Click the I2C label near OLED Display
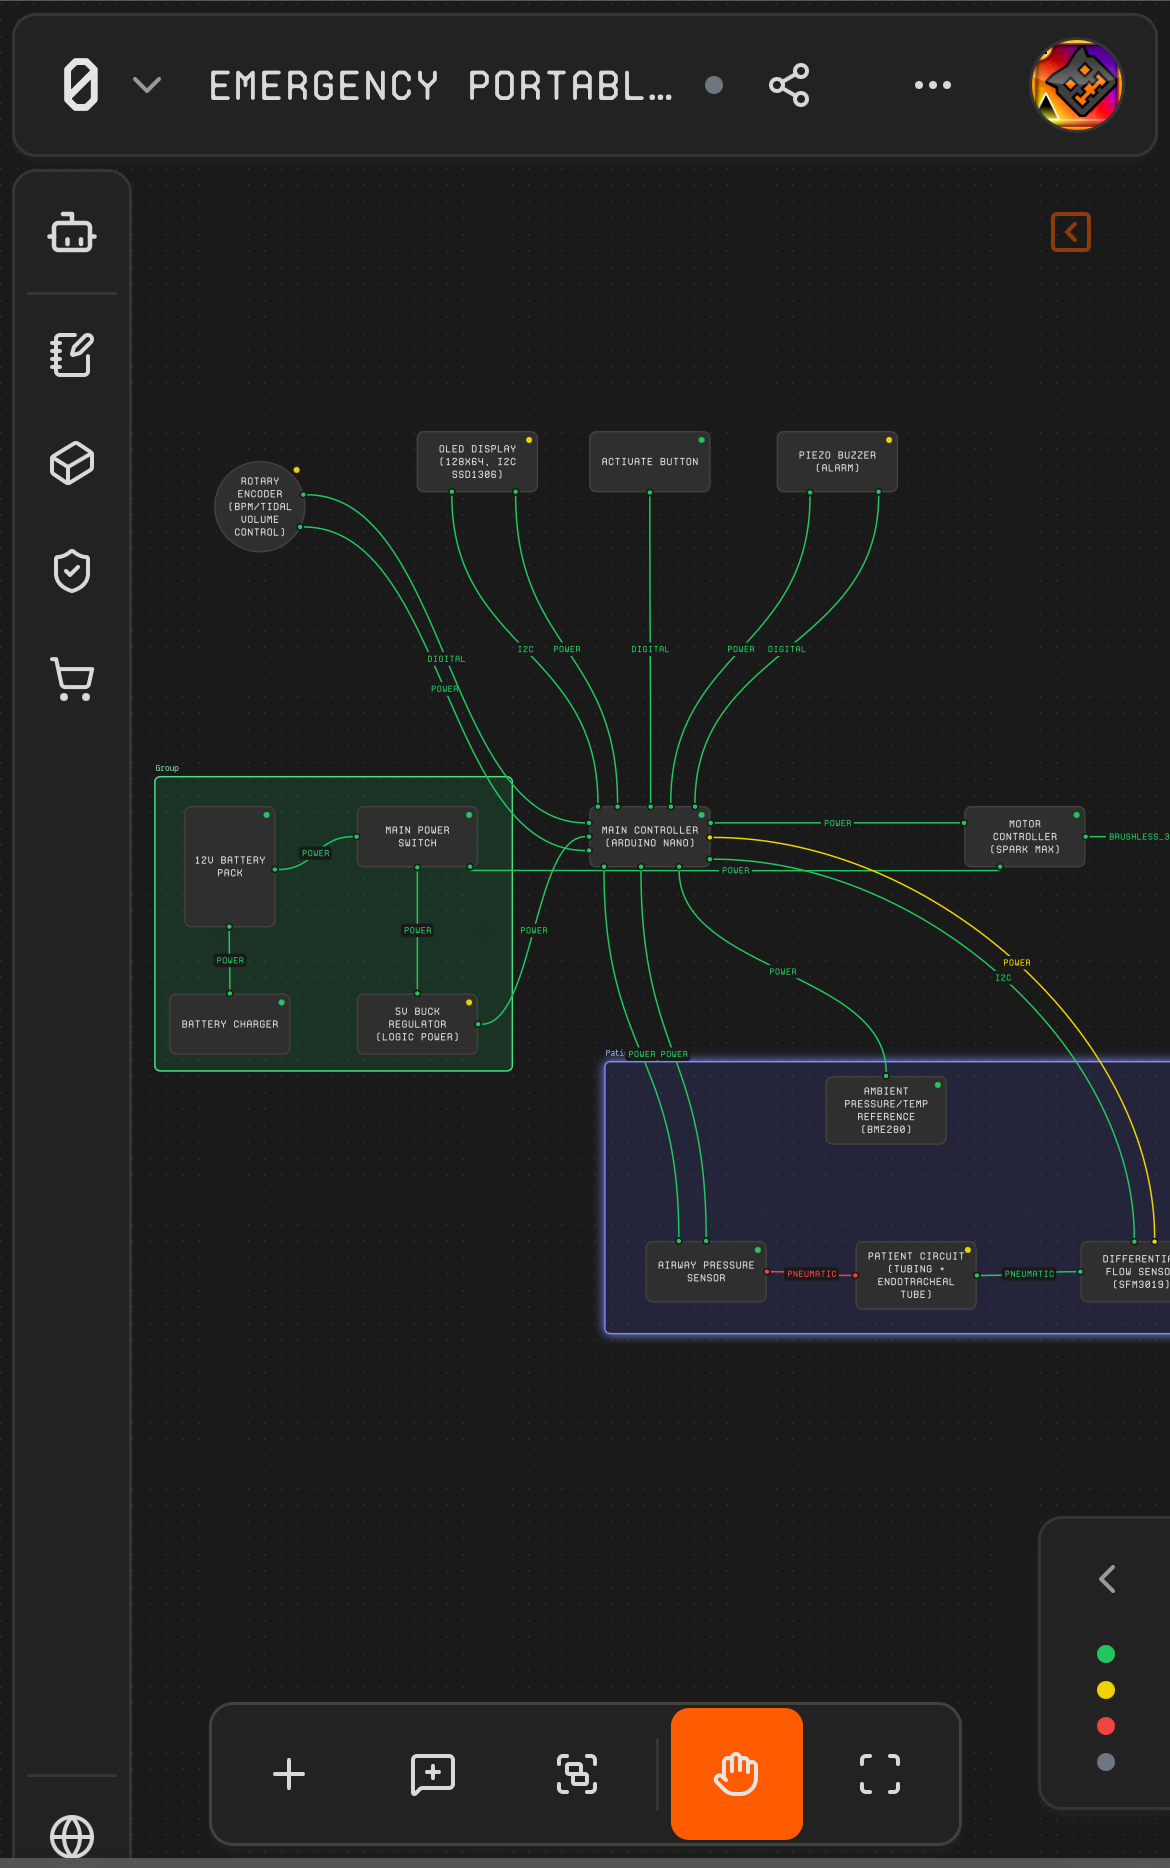Image resolution: width=1170 pixels, height=1868 pixels. click(x=526, y=650)
